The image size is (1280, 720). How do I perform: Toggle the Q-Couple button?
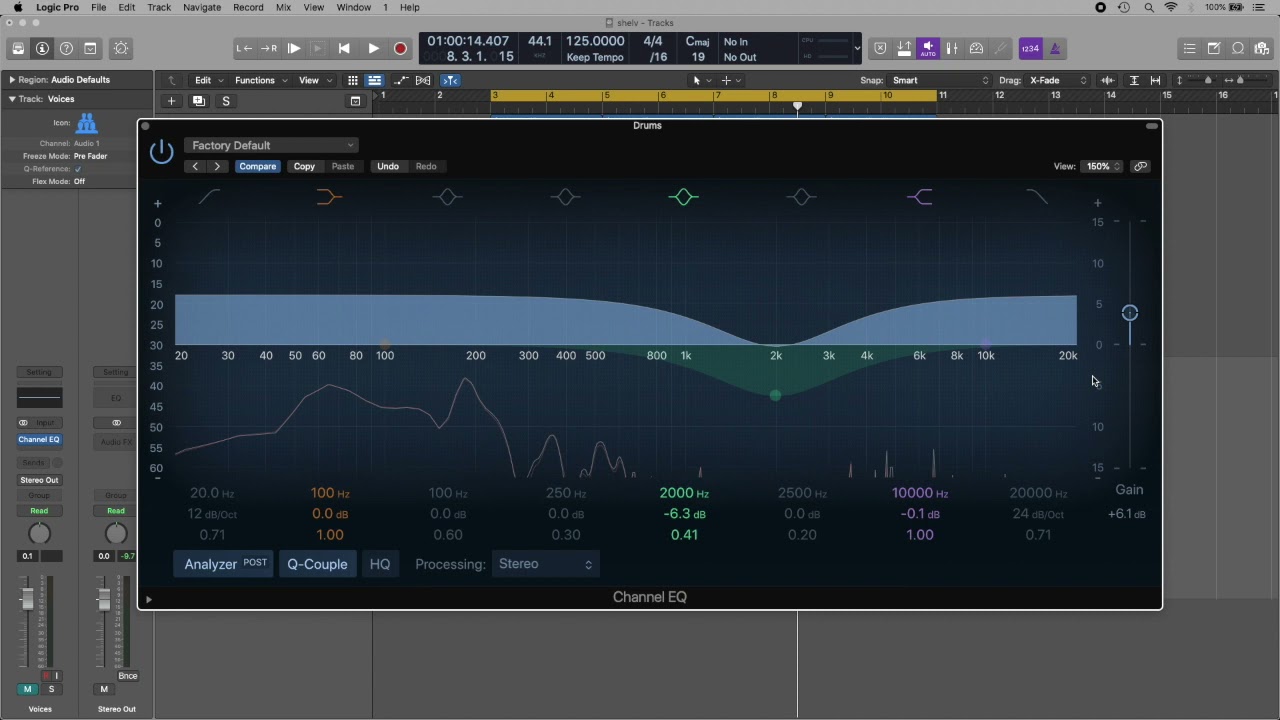[x=317, y=564]
